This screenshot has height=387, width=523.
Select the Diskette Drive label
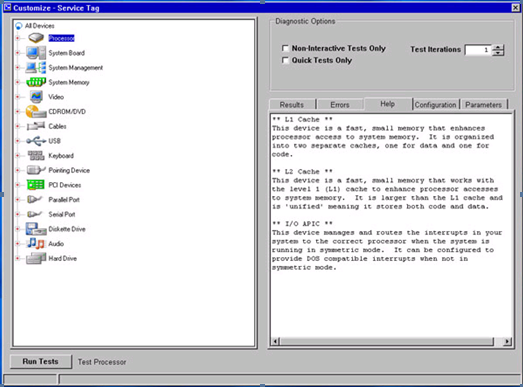tap(67, 229)
